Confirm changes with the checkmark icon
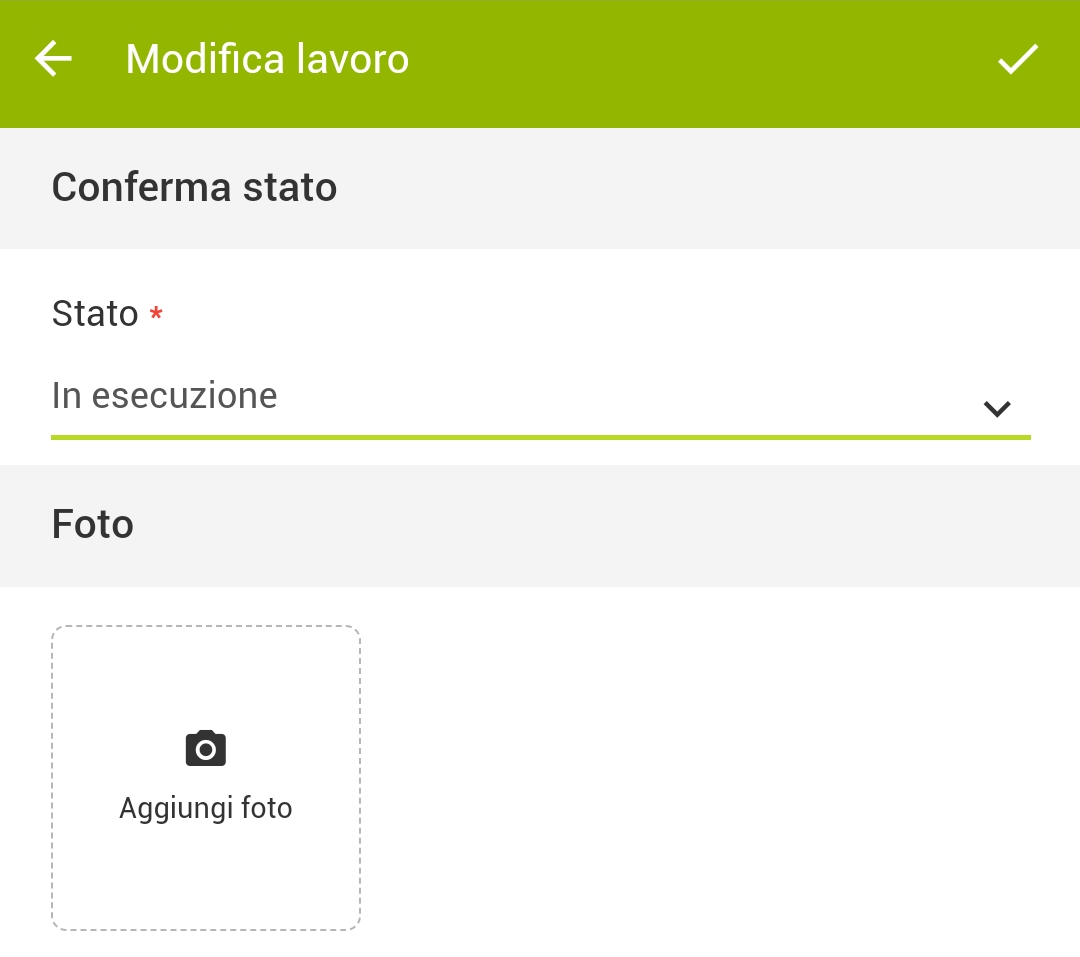Viewport: 1080px width, 957px height. coord(1018,60)
